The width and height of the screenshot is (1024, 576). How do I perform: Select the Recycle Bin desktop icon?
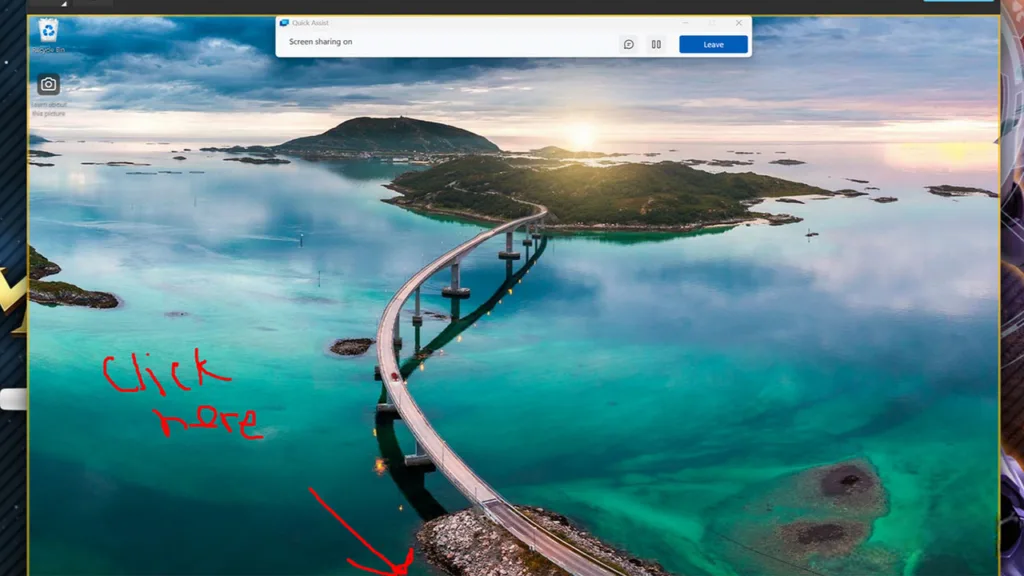(48, 31)
